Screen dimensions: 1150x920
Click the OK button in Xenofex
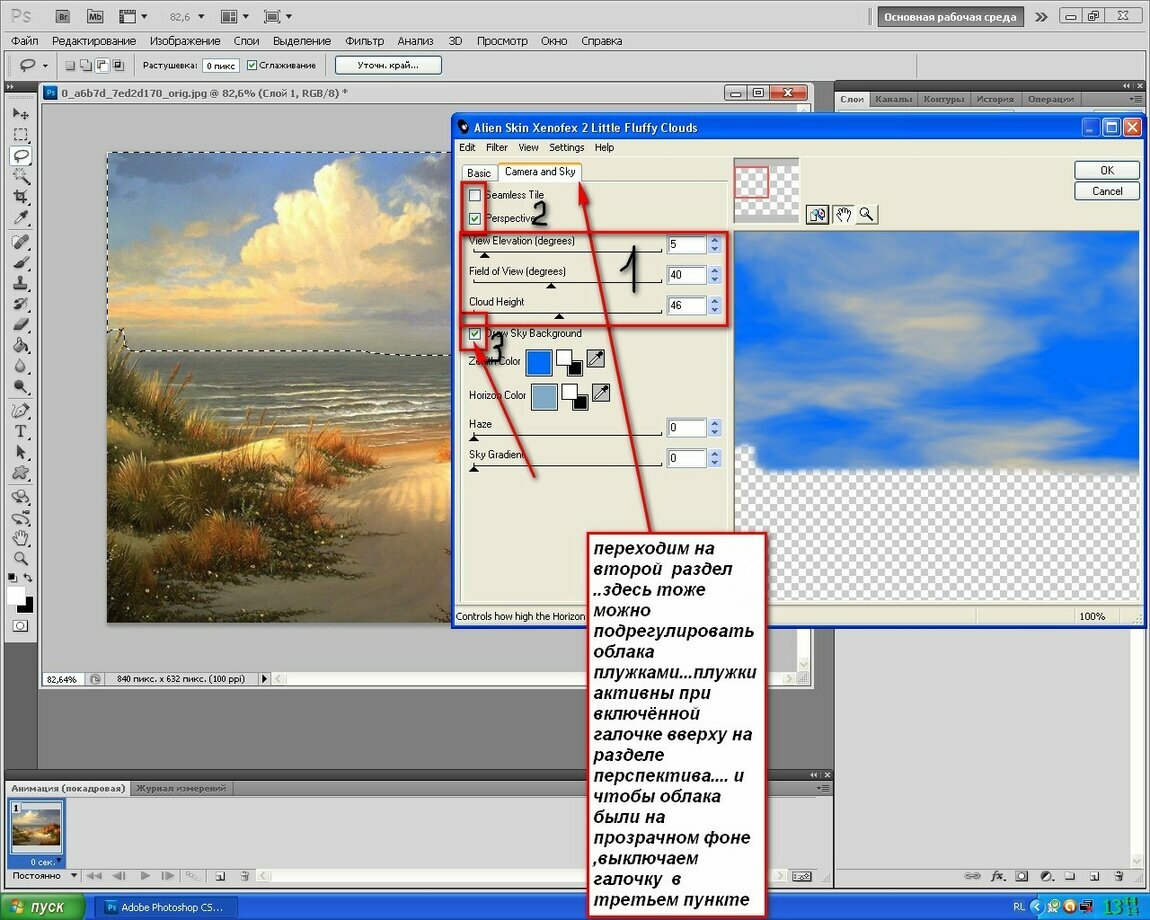1107,170
